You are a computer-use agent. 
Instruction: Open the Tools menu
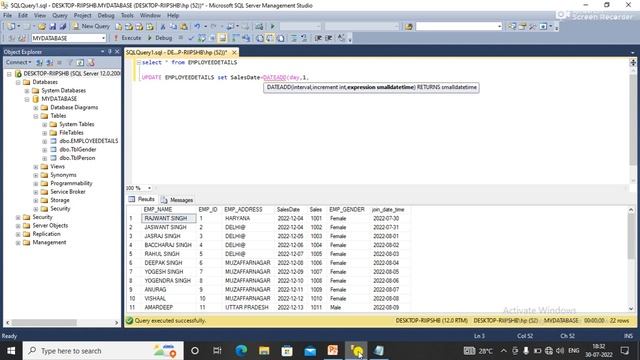[x=127, y=16]
